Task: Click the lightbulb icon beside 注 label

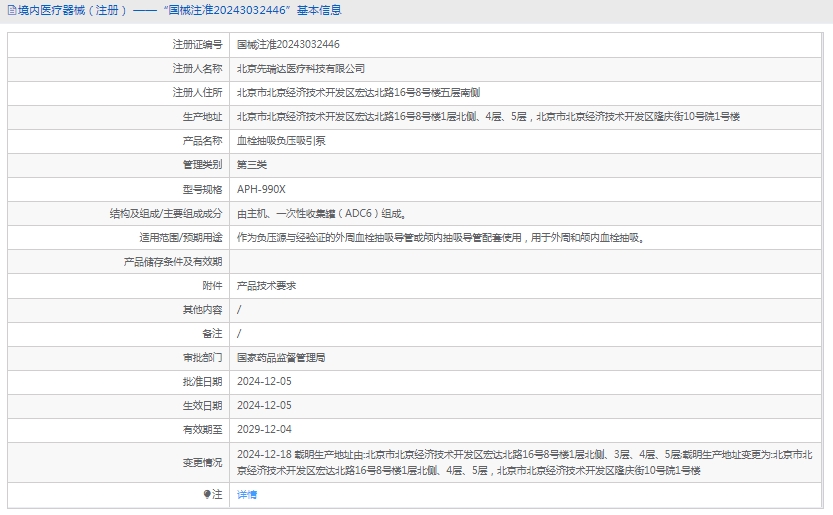Action: coord(208,494)
